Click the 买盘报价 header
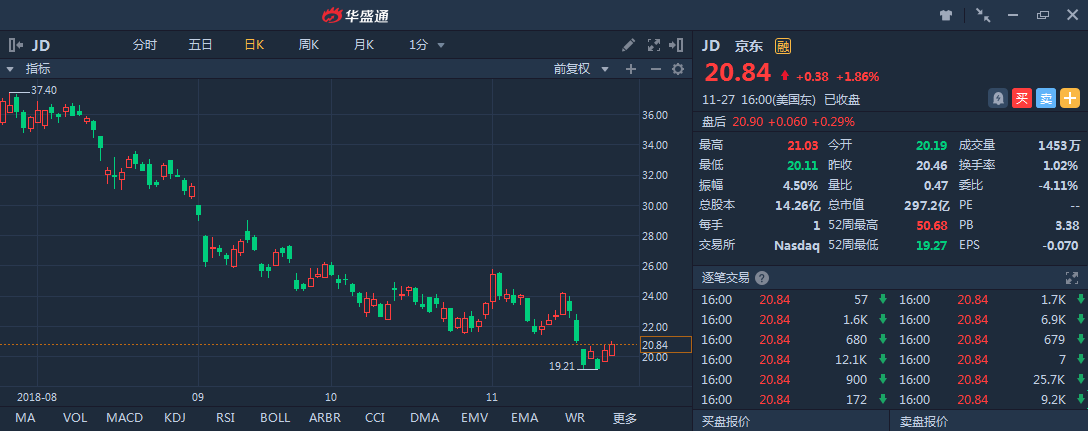The image size is (1088, 431). click(726, 421)
